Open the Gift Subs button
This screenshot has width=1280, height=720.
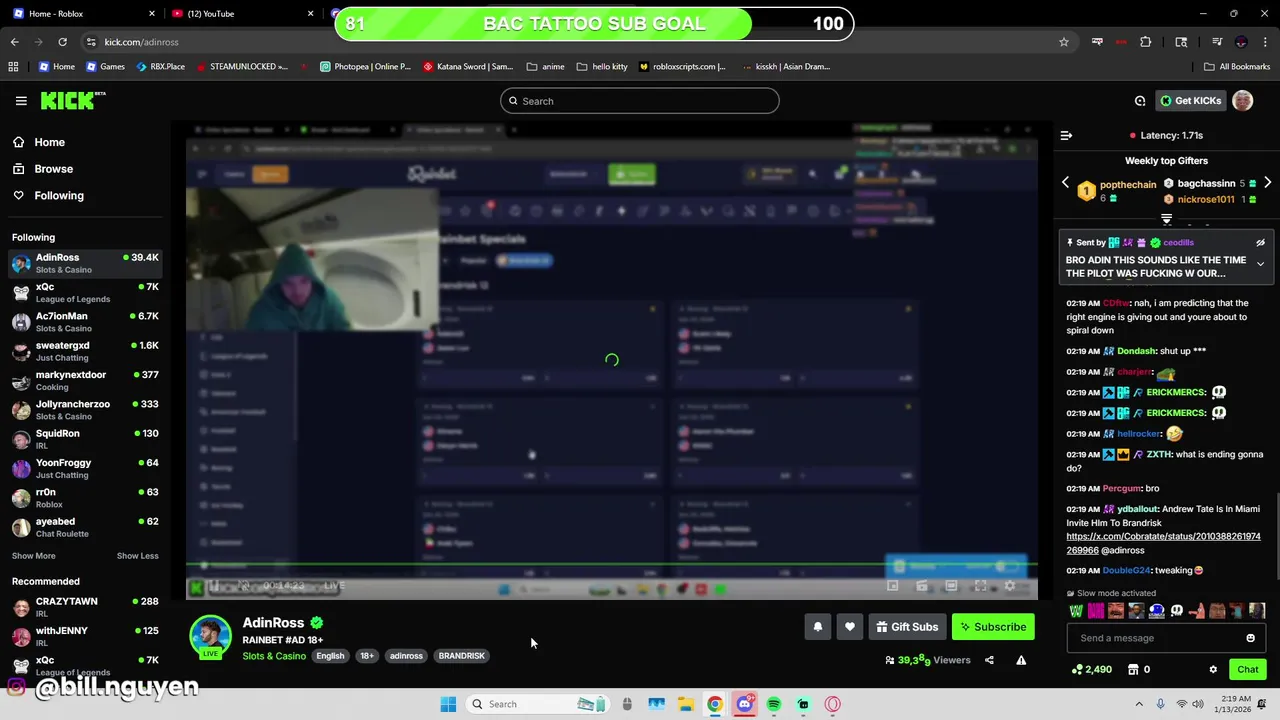(x=907, y=627)
